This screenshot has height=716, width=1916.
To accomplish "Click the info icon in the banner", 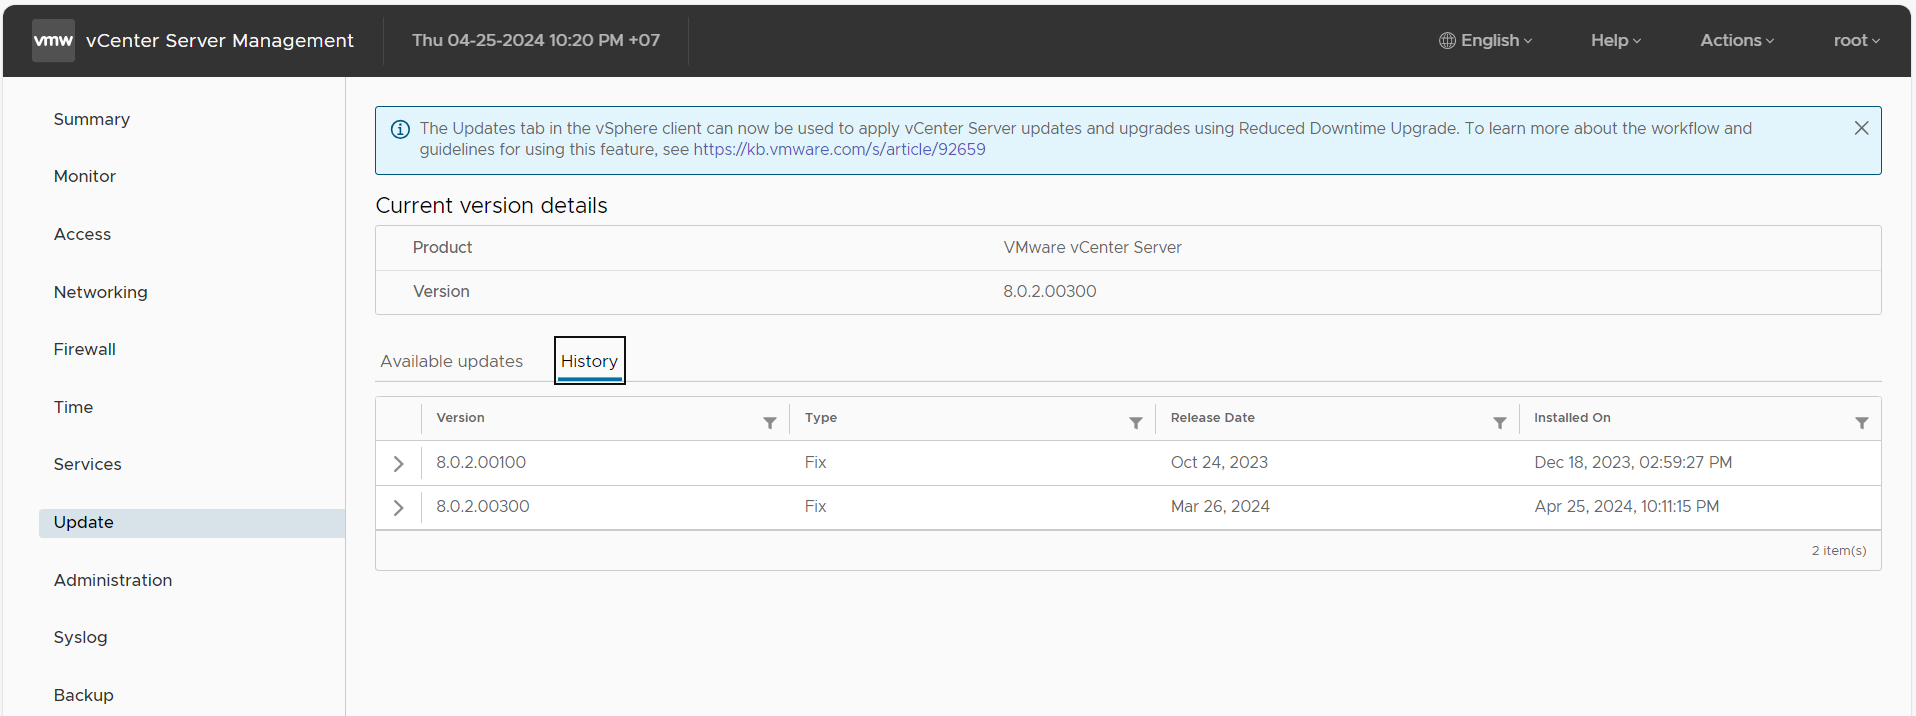I will pyautogui.click(x=400, y=130).
